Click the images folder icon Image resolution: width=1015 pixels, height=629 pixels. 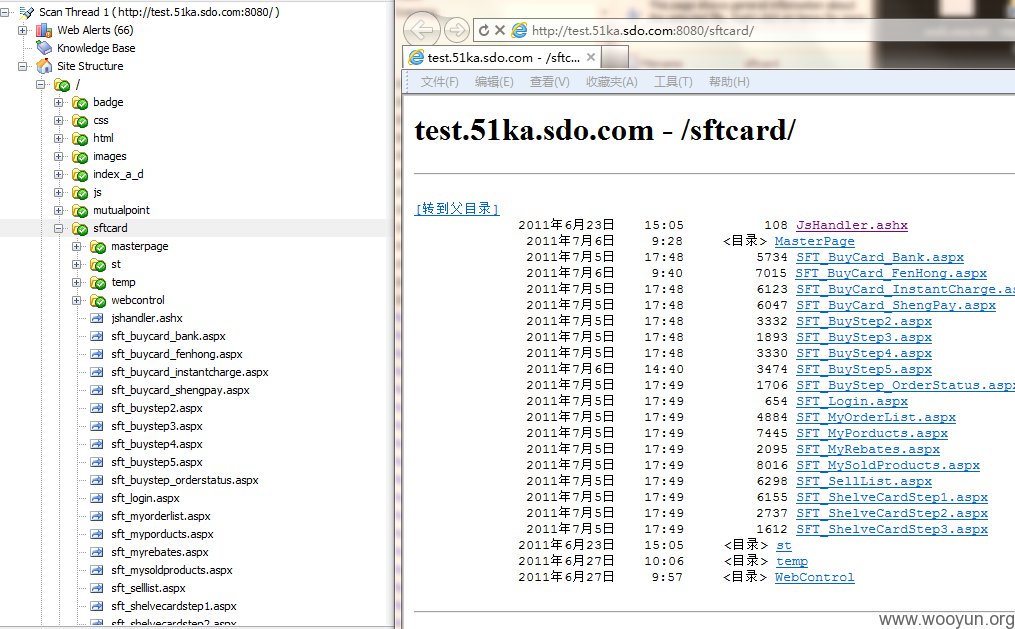click(x=80, y=157)
